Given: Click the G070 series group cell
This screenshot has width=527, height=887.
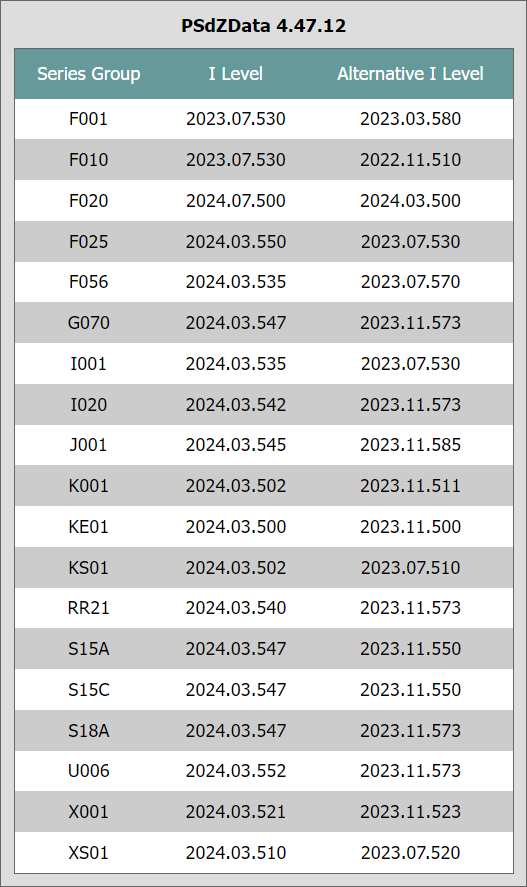Looking at the screenshot, I should pos(89,323).
